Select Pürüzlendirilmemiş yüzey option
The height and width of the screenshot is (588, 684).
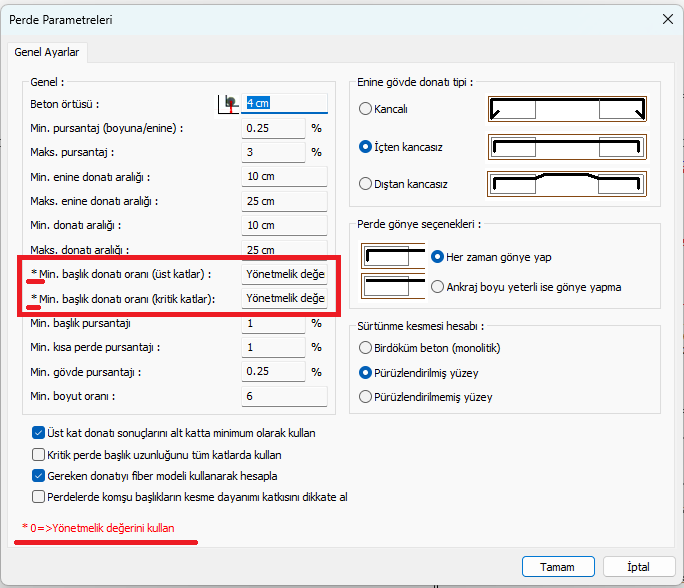tap(366, 397)
